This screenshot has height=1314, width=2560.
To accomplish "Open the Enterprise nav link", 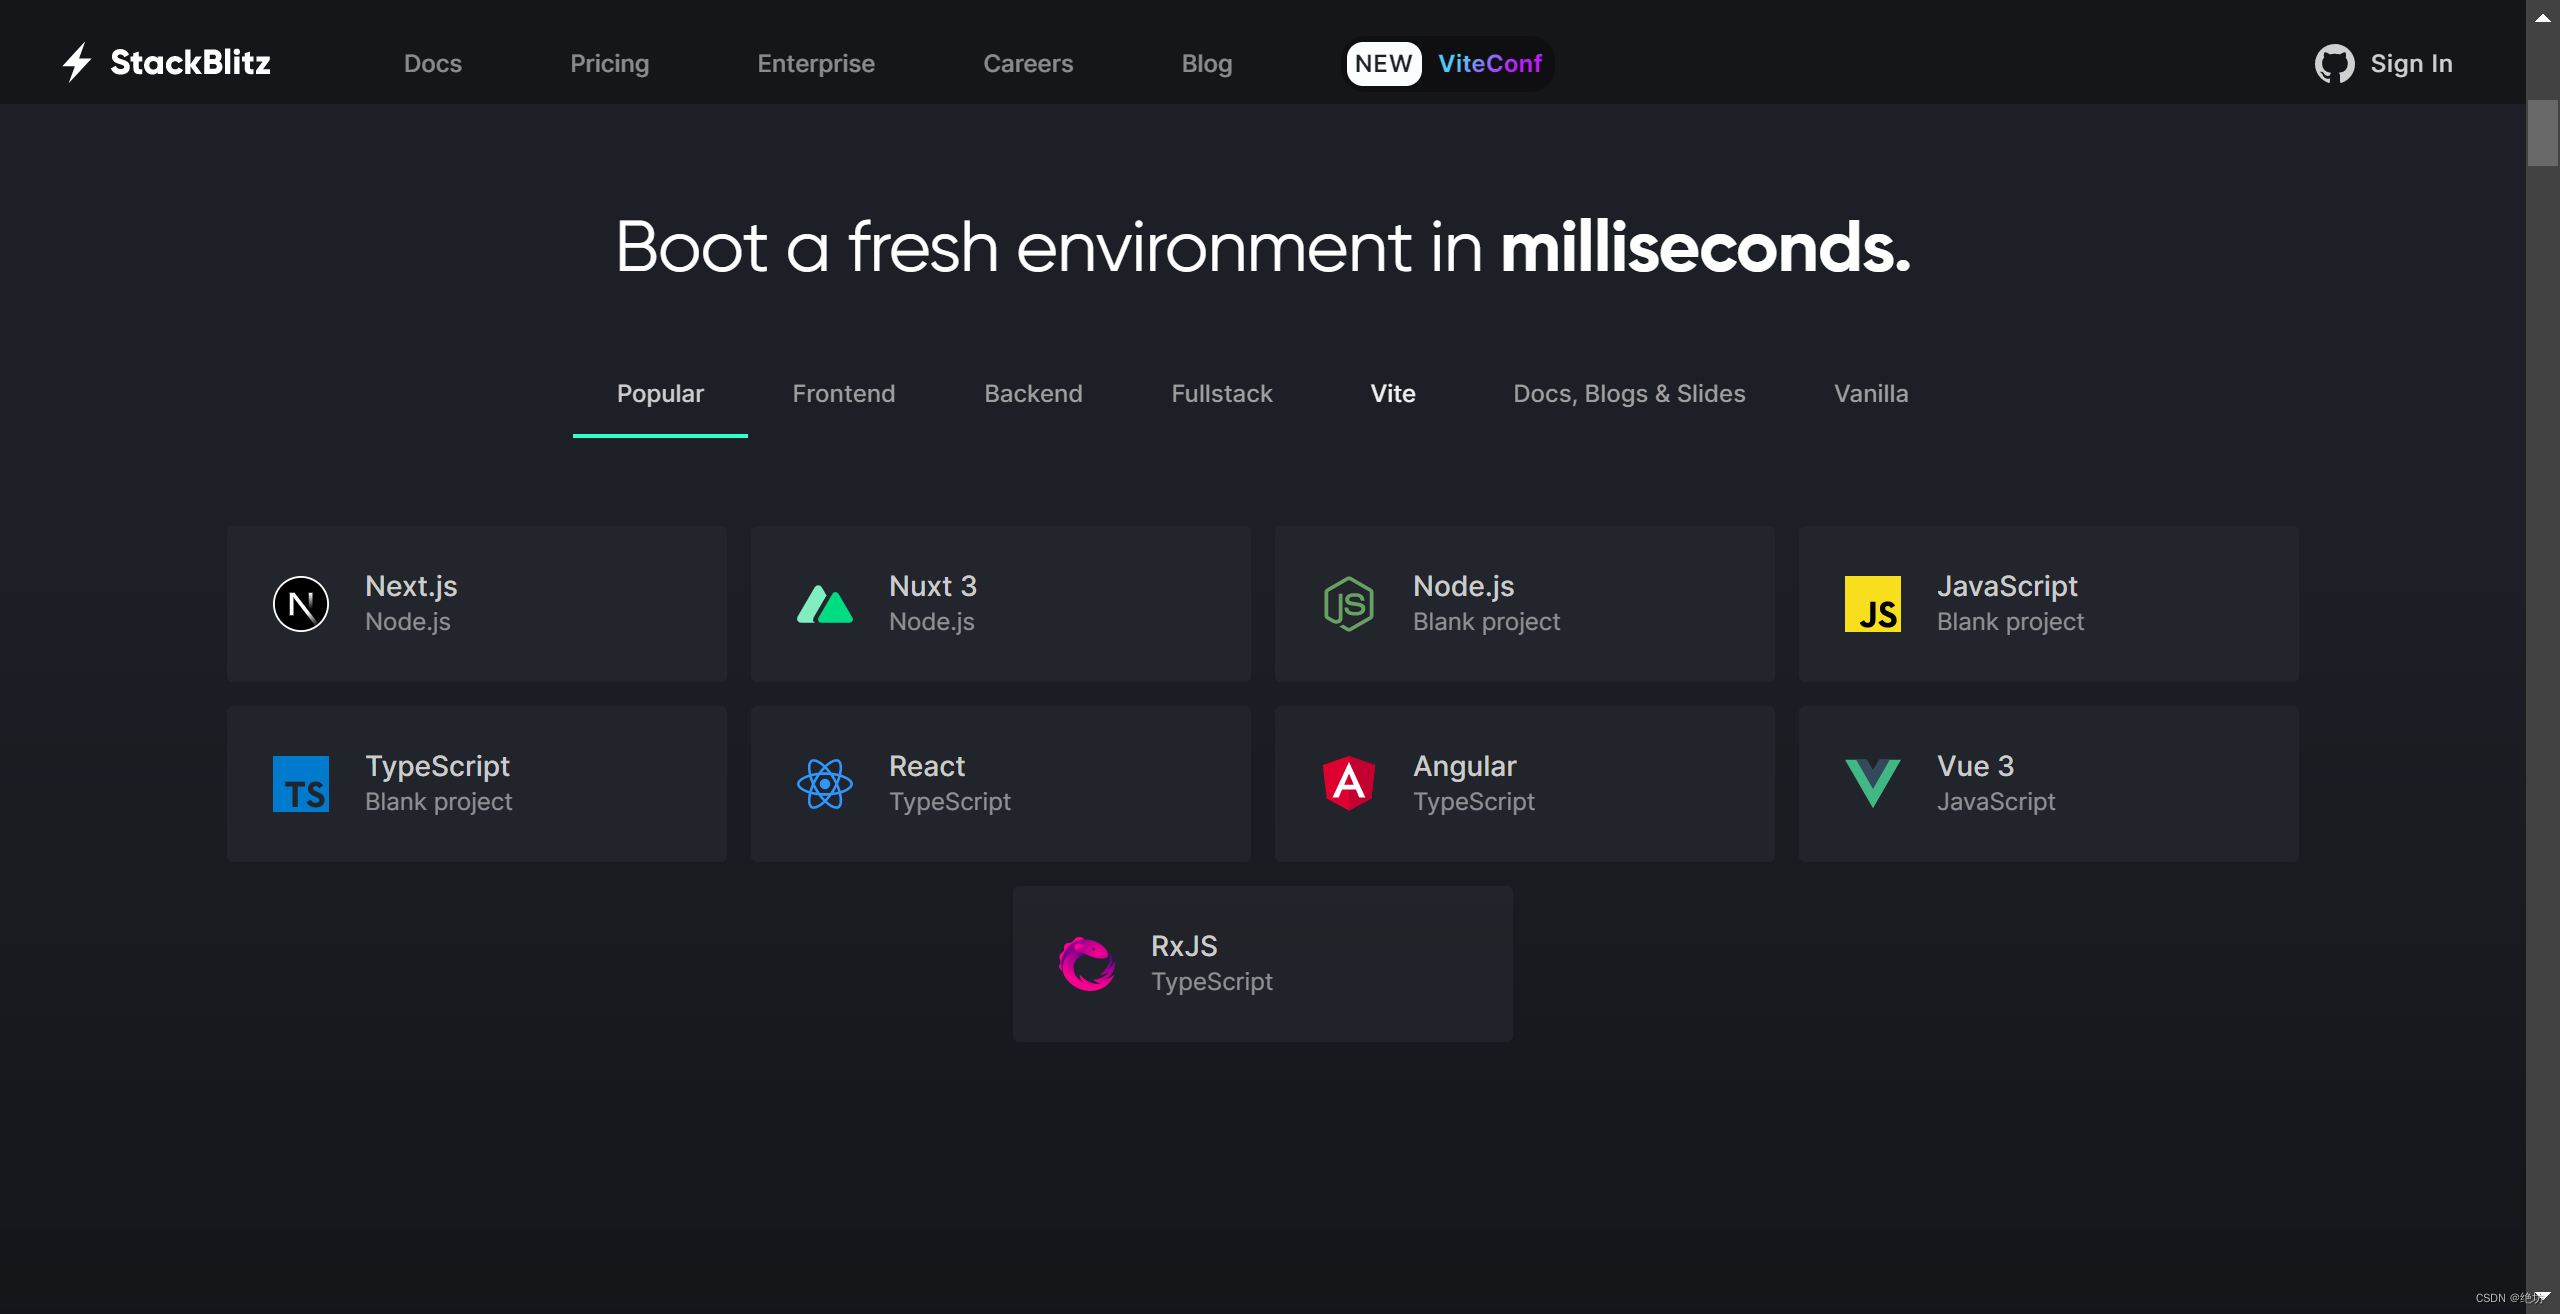I will (816, 63).
